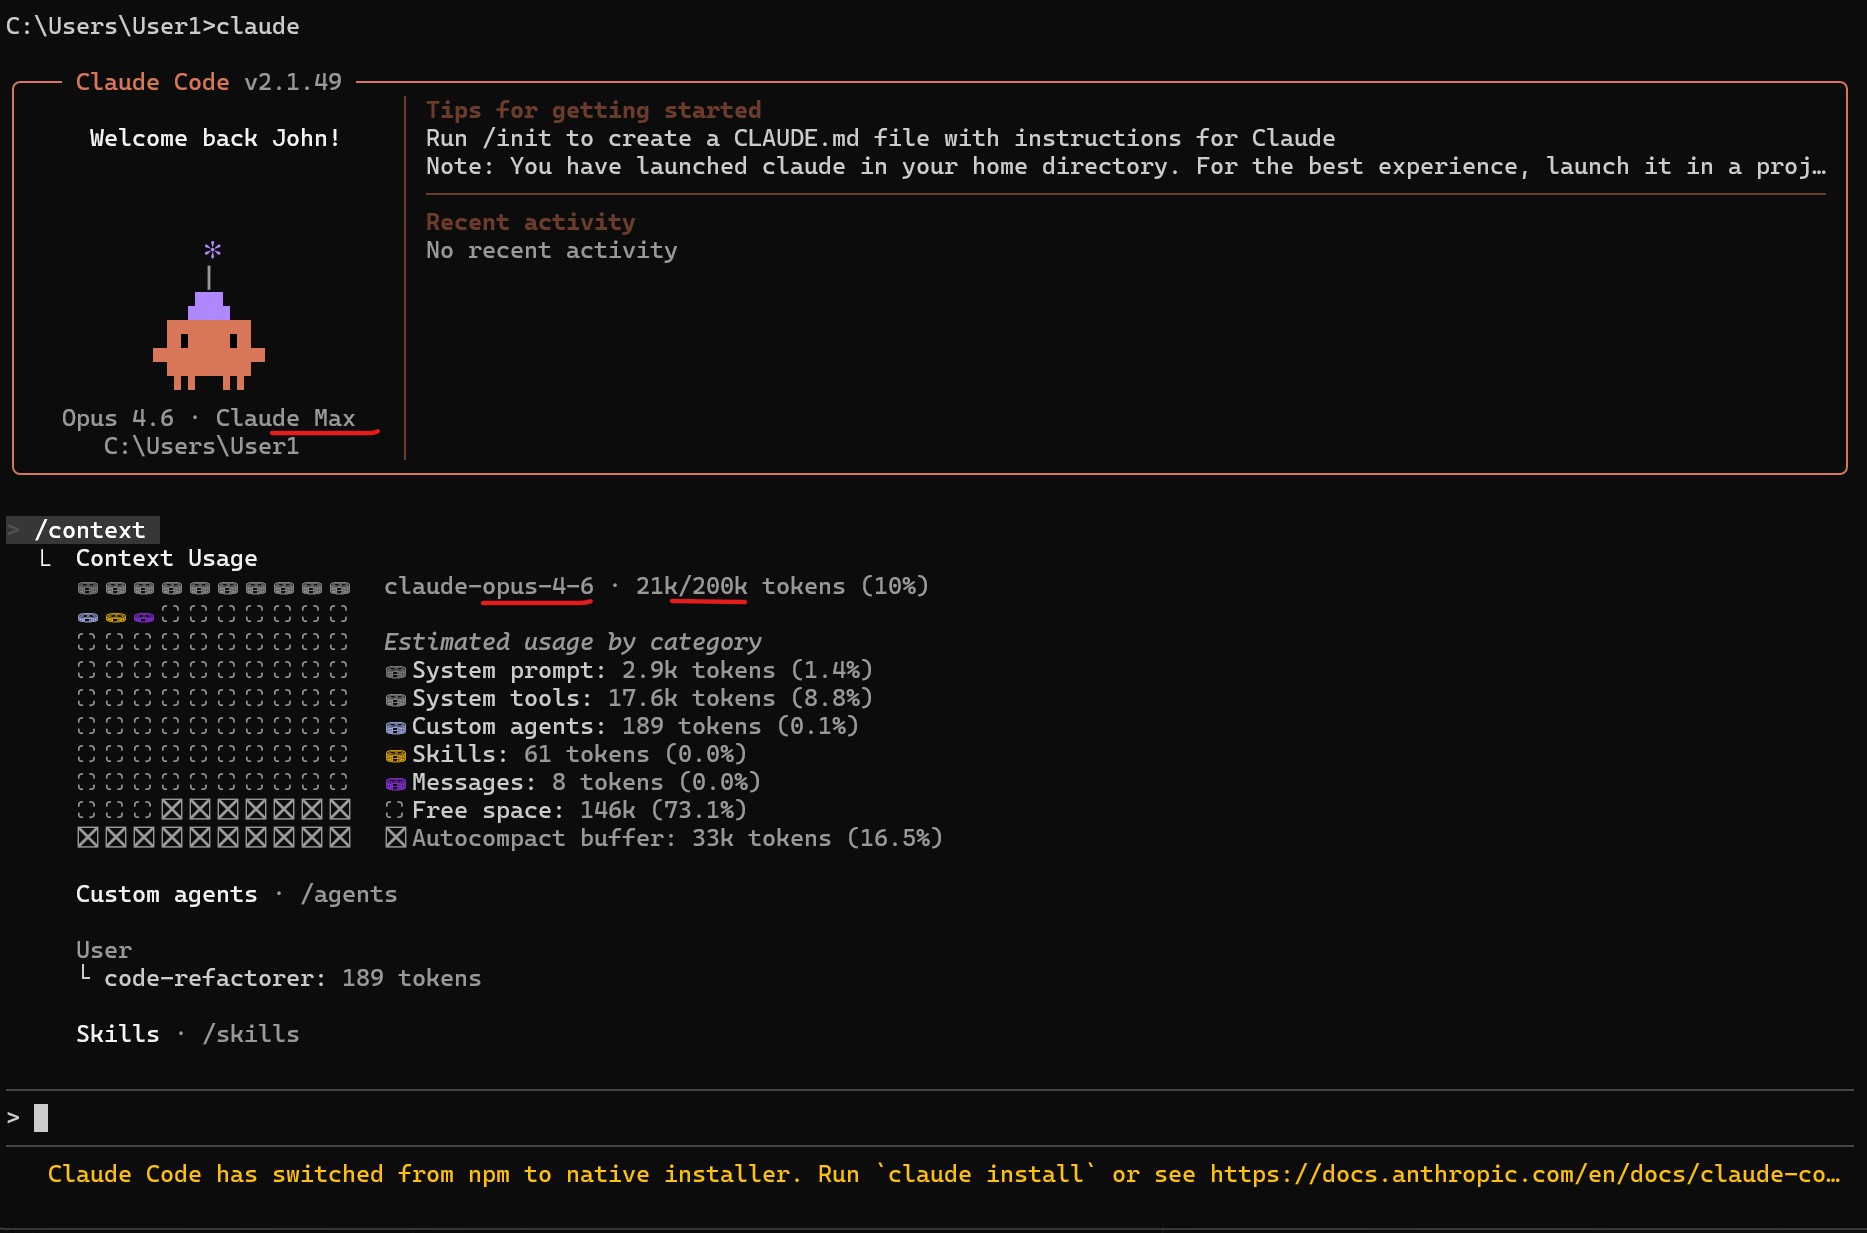Click the System tools legend icon
Image resolution: width=1867 pixels, height=1233 pixels.
[396, 699]
